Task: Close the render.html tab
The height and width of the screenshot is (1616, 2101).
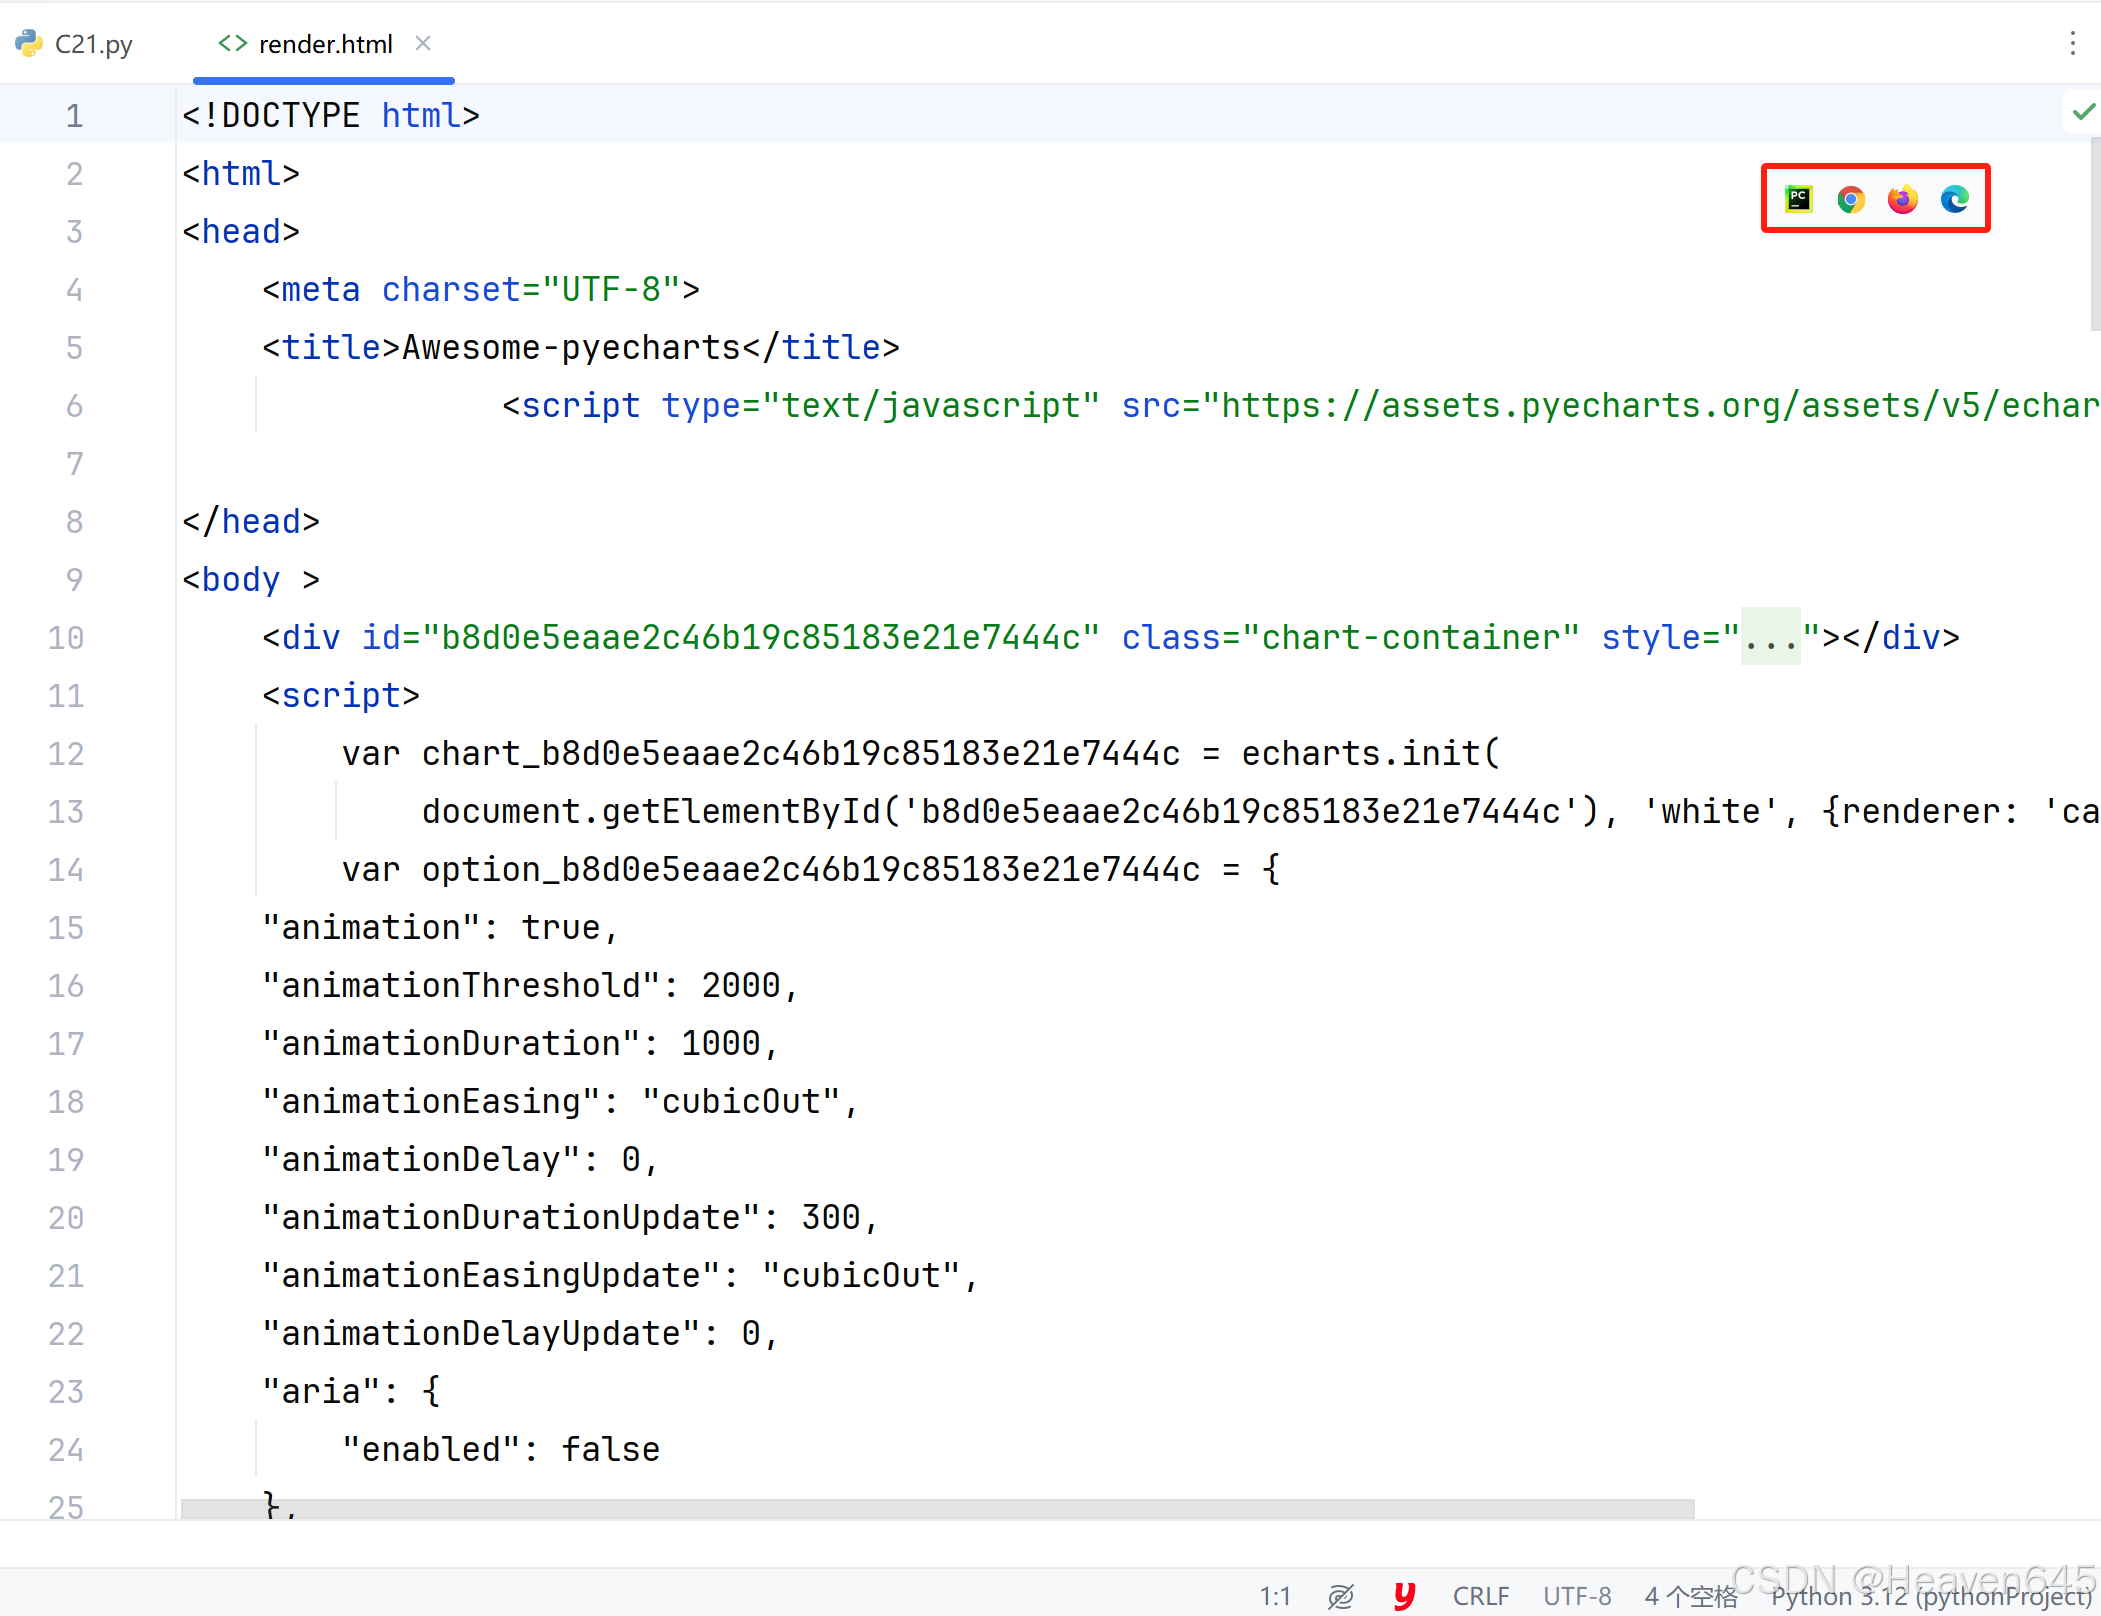Action: tap(423, 43)
